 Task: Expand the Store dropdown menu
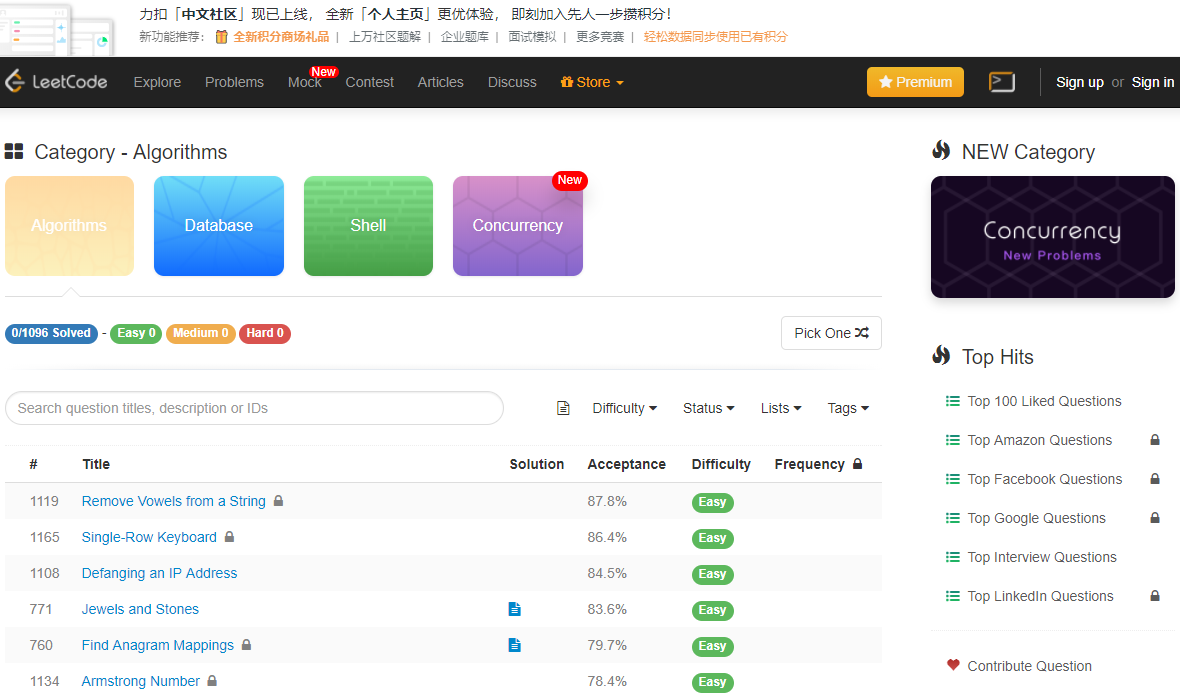point(591,82)
